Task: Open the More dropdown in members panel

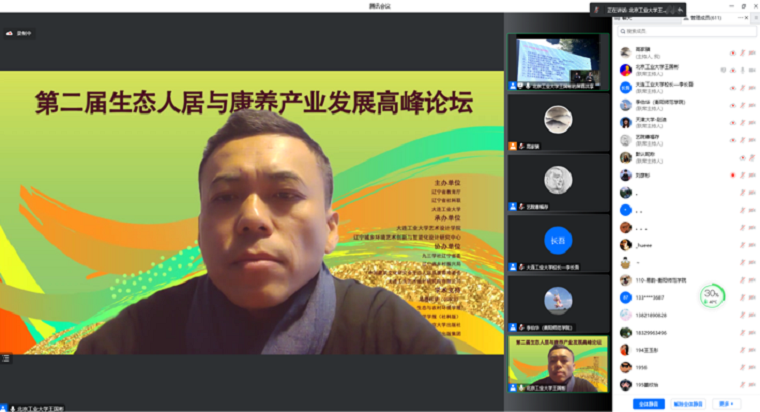Action: 726,403
